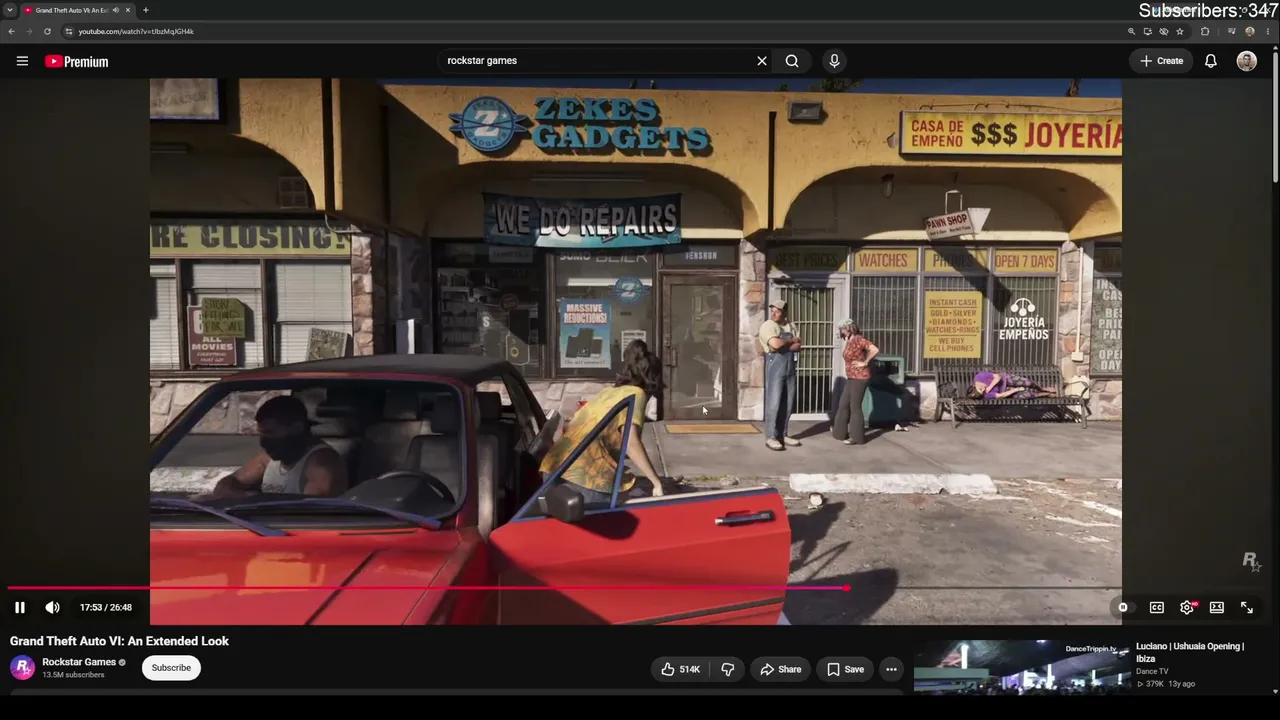Click the video title 'Grand Theft Auto VI: An Extended Look'
This screenshot has height=720, width=1280.
pyautogui.click(x=119, y=641)
